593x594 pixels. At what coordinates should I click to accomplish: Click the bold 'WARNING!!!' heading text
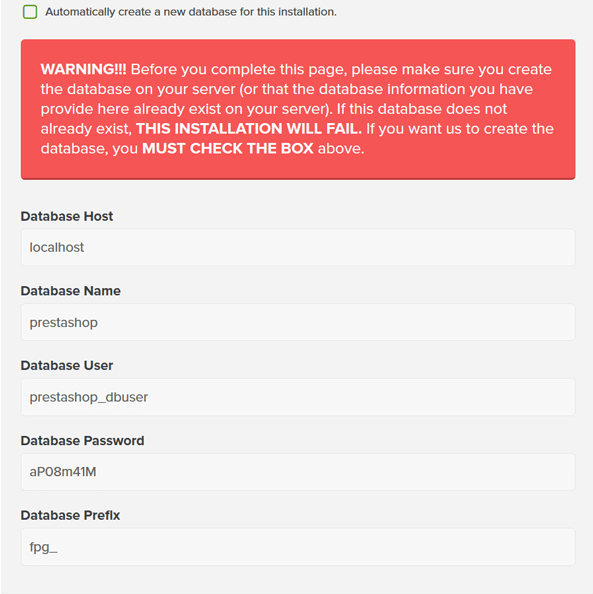[x=83, y=69]
